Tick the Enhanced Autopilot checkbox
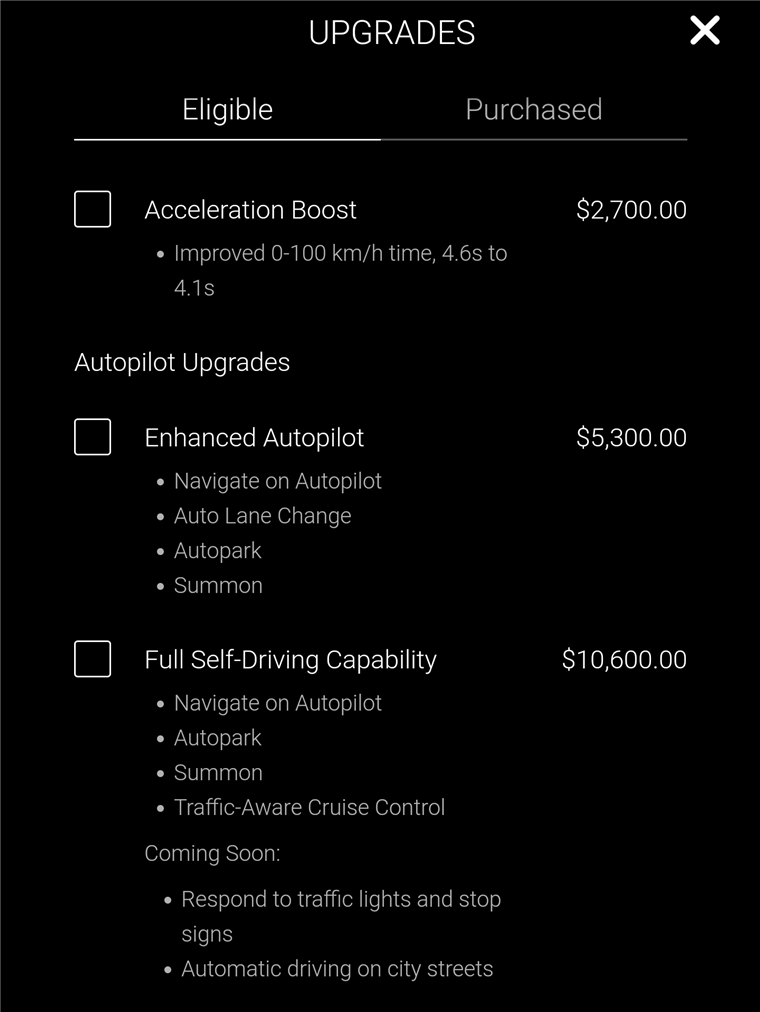 tap(93, 437)
